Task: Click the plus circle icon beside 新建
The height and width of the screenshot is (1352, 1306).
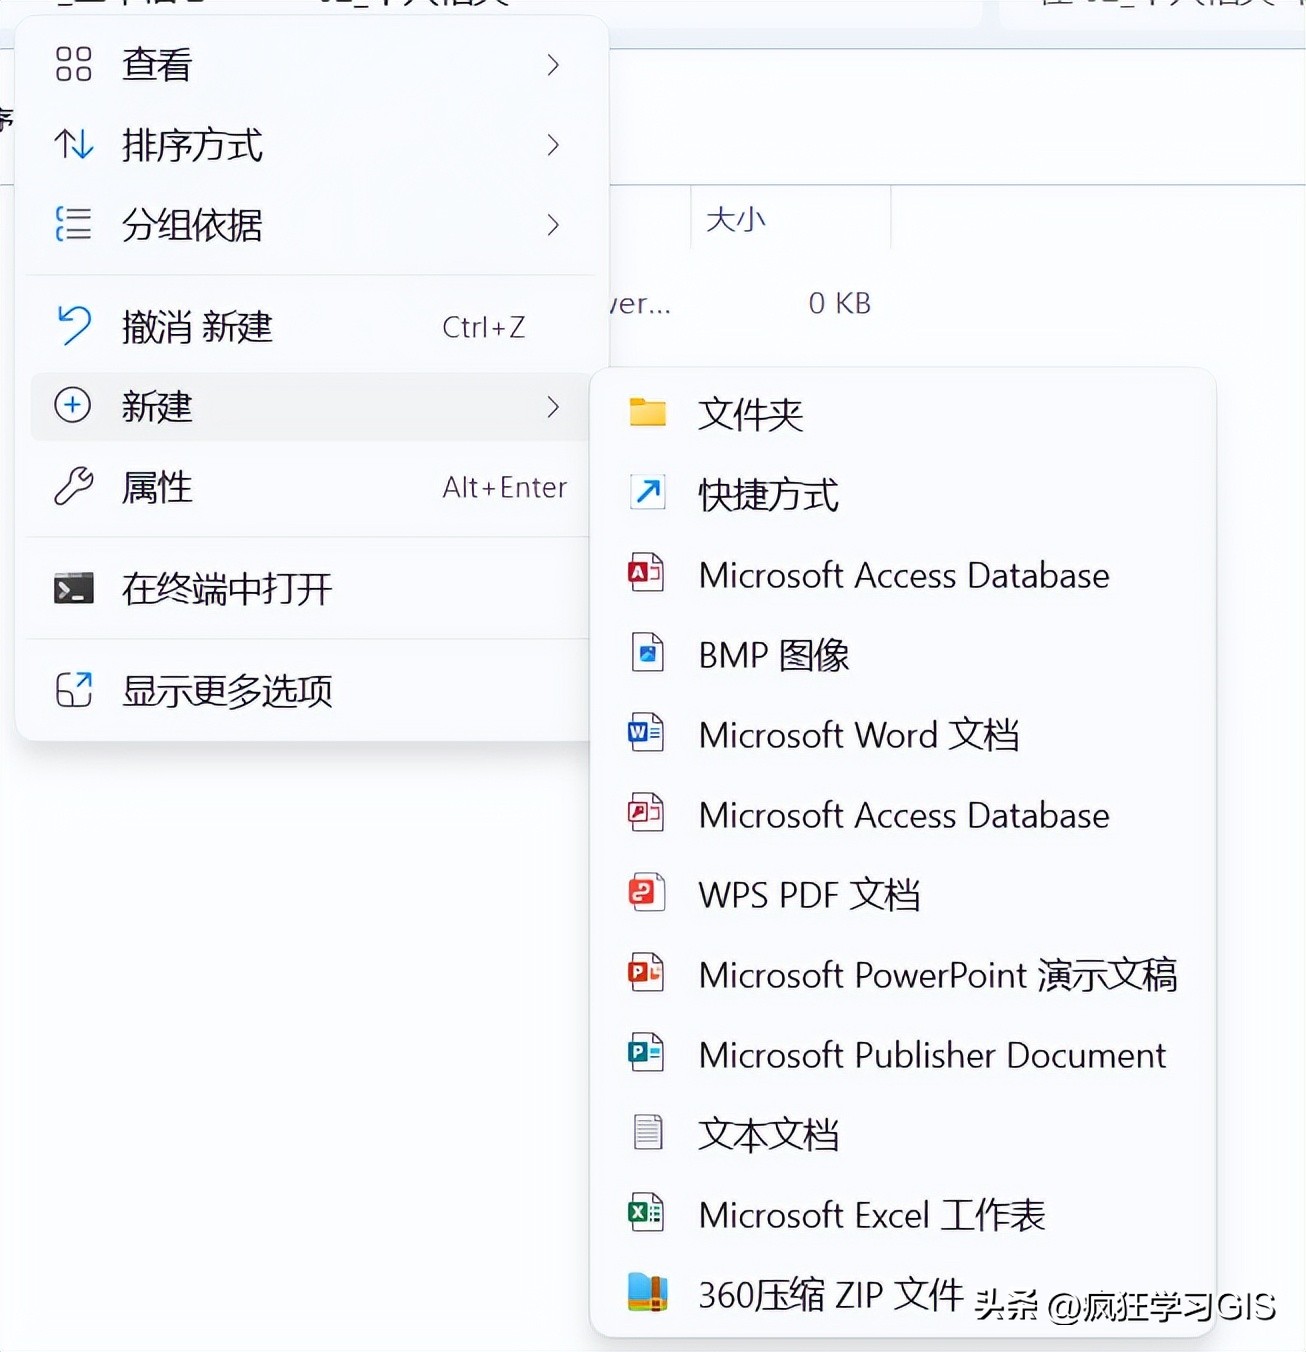Action: click(73, 406)
